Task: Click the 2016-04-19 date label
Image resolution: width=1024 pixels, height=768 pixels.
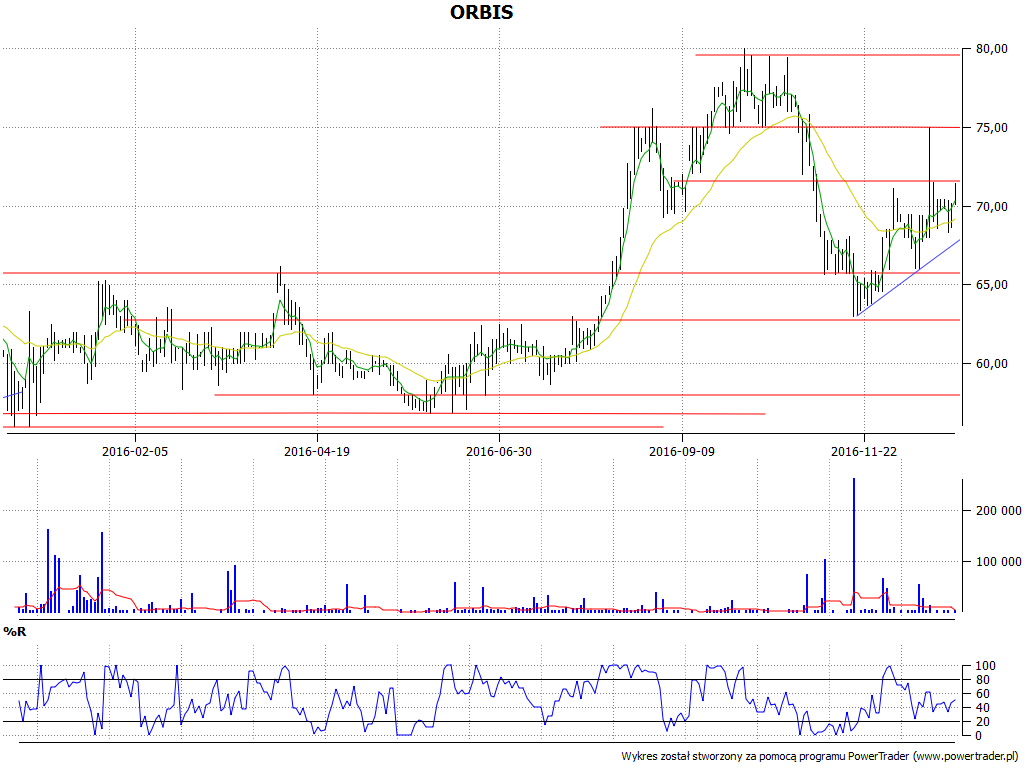Action: click(317, 451)
